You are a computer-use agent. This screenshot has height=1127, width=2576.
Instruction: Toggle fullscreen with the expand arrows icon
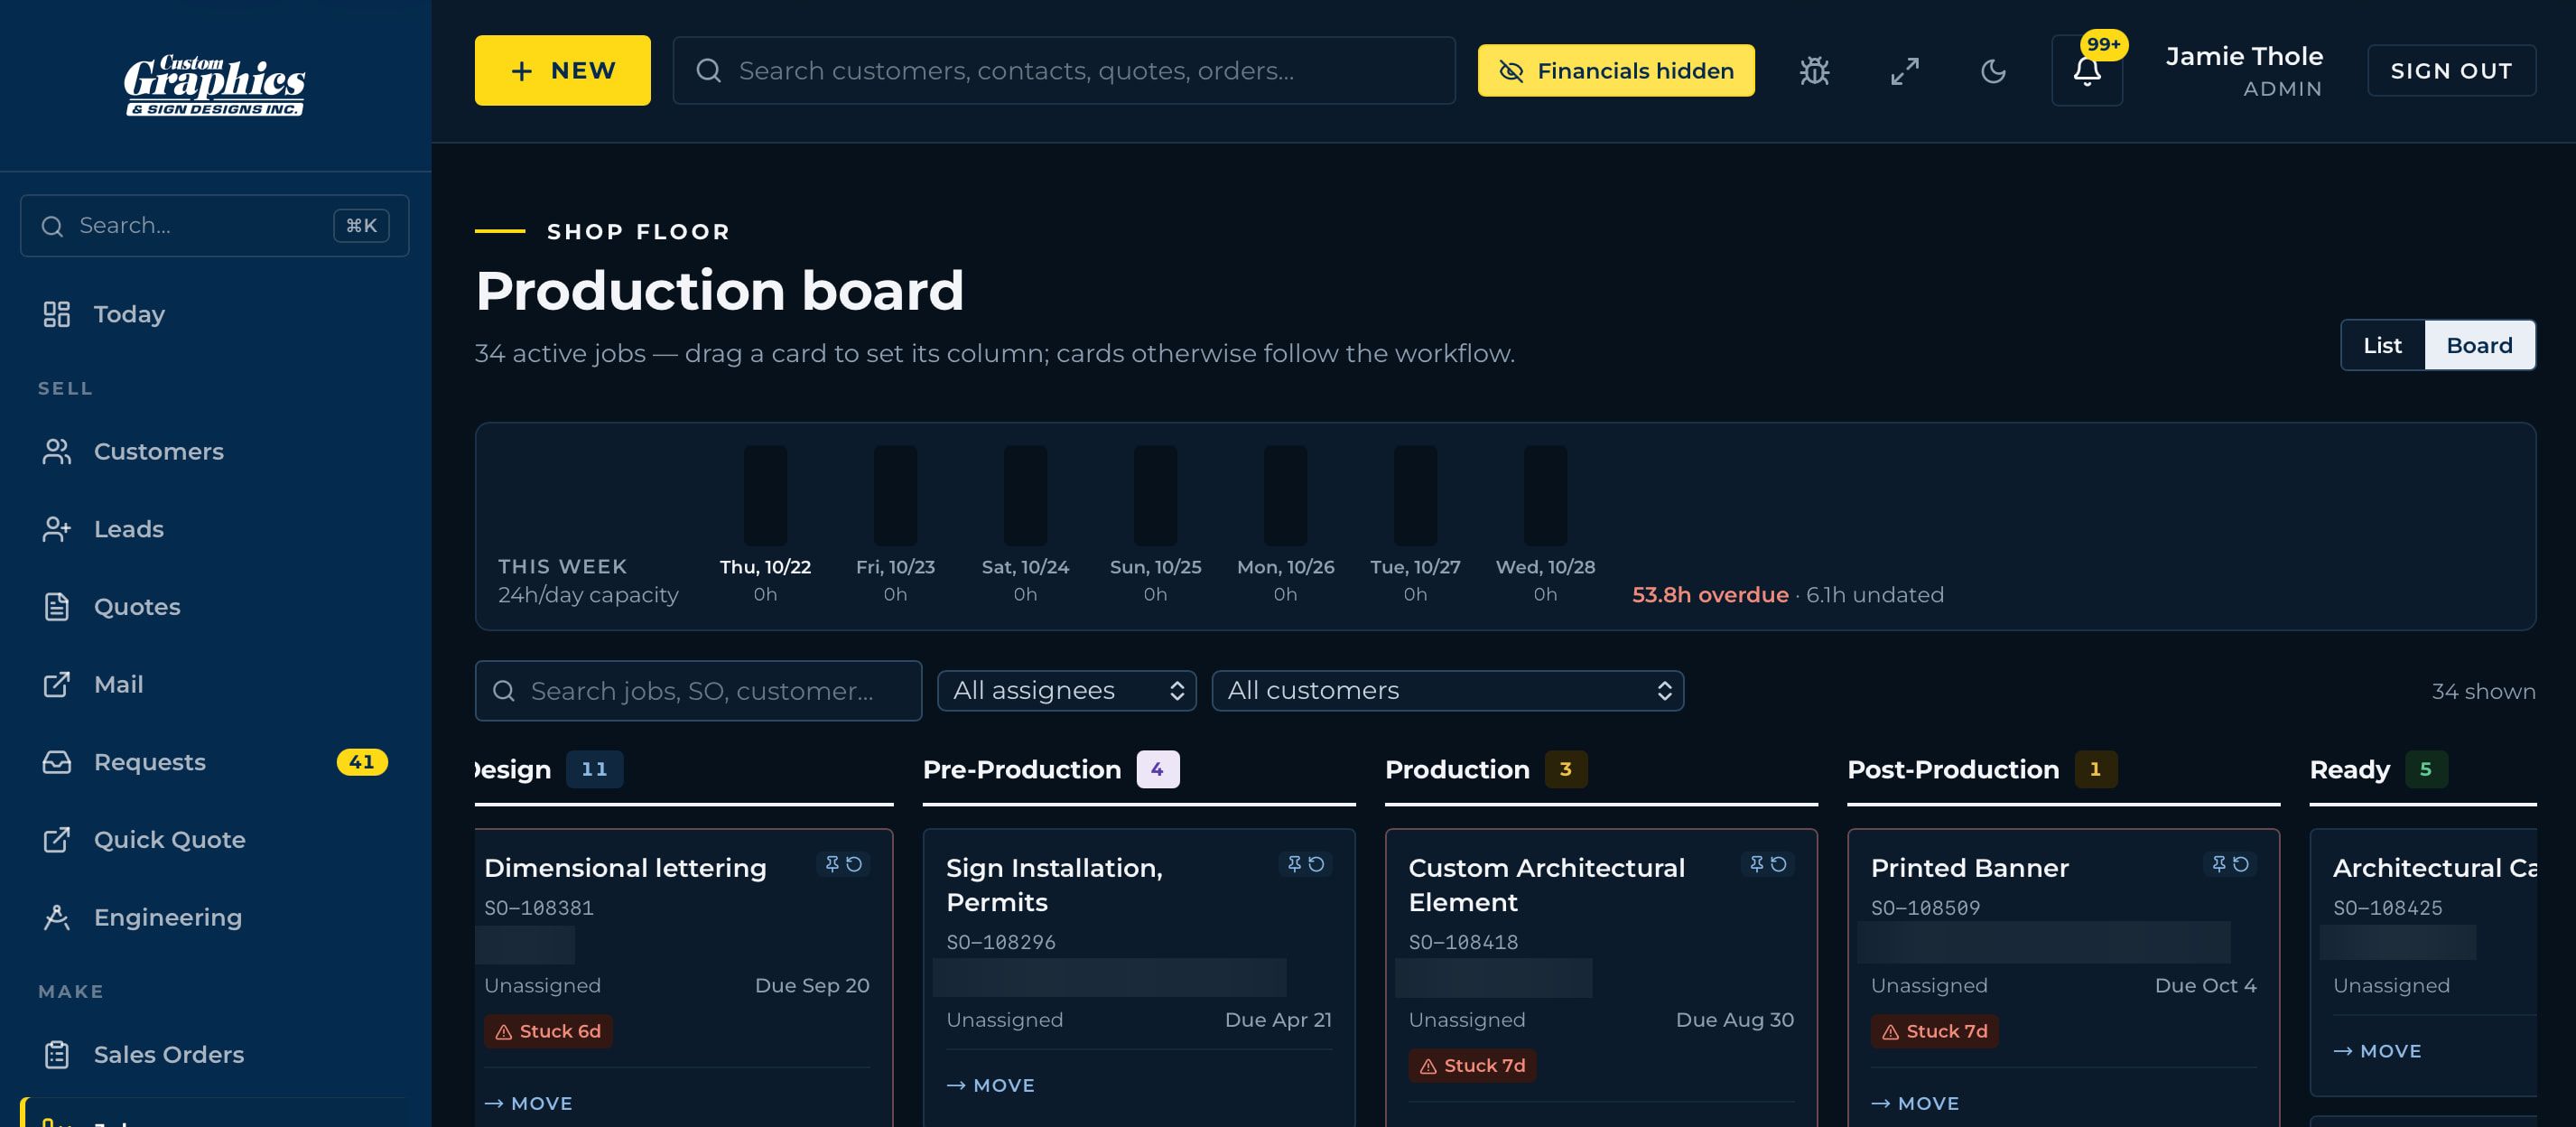(x=1904, y=71)
